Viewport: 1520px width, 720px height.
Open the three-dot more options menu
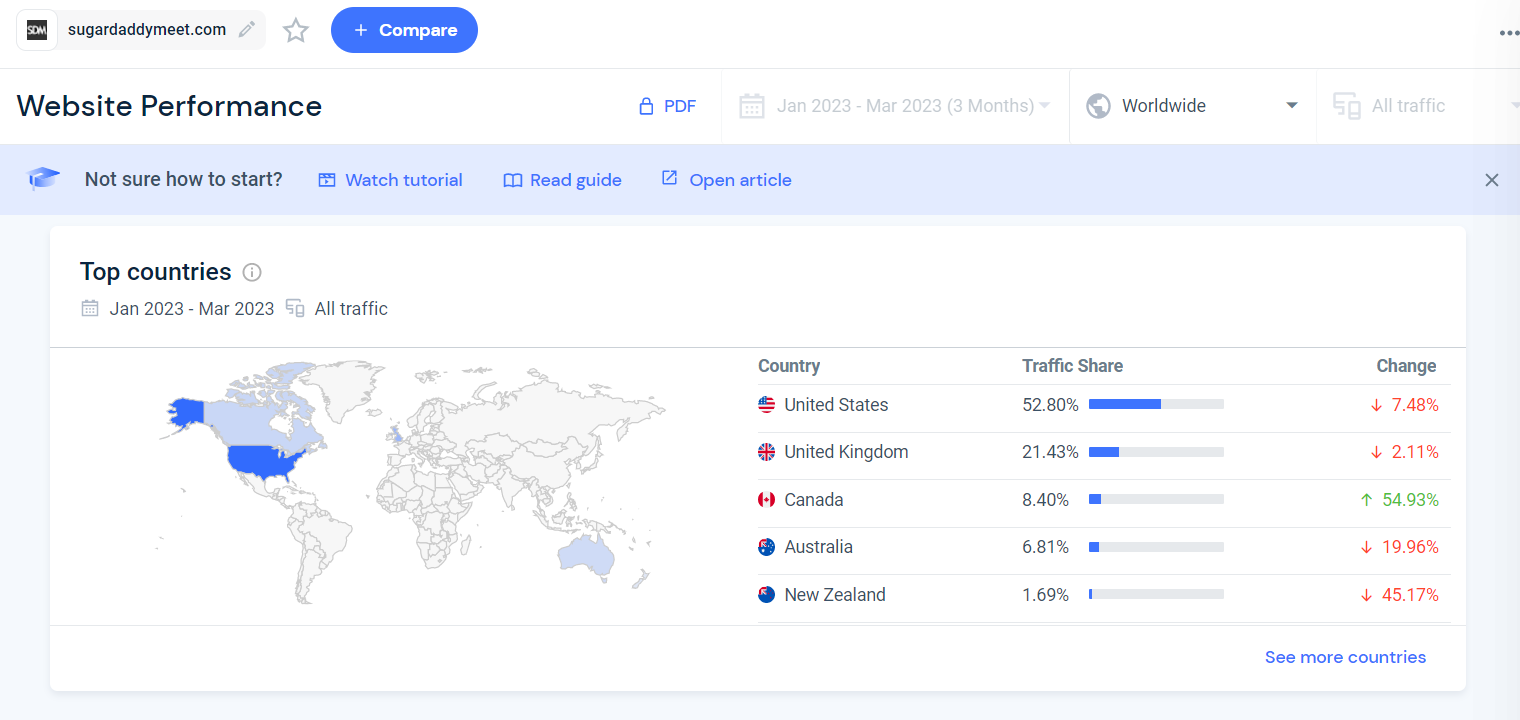tap(1508, 32)
